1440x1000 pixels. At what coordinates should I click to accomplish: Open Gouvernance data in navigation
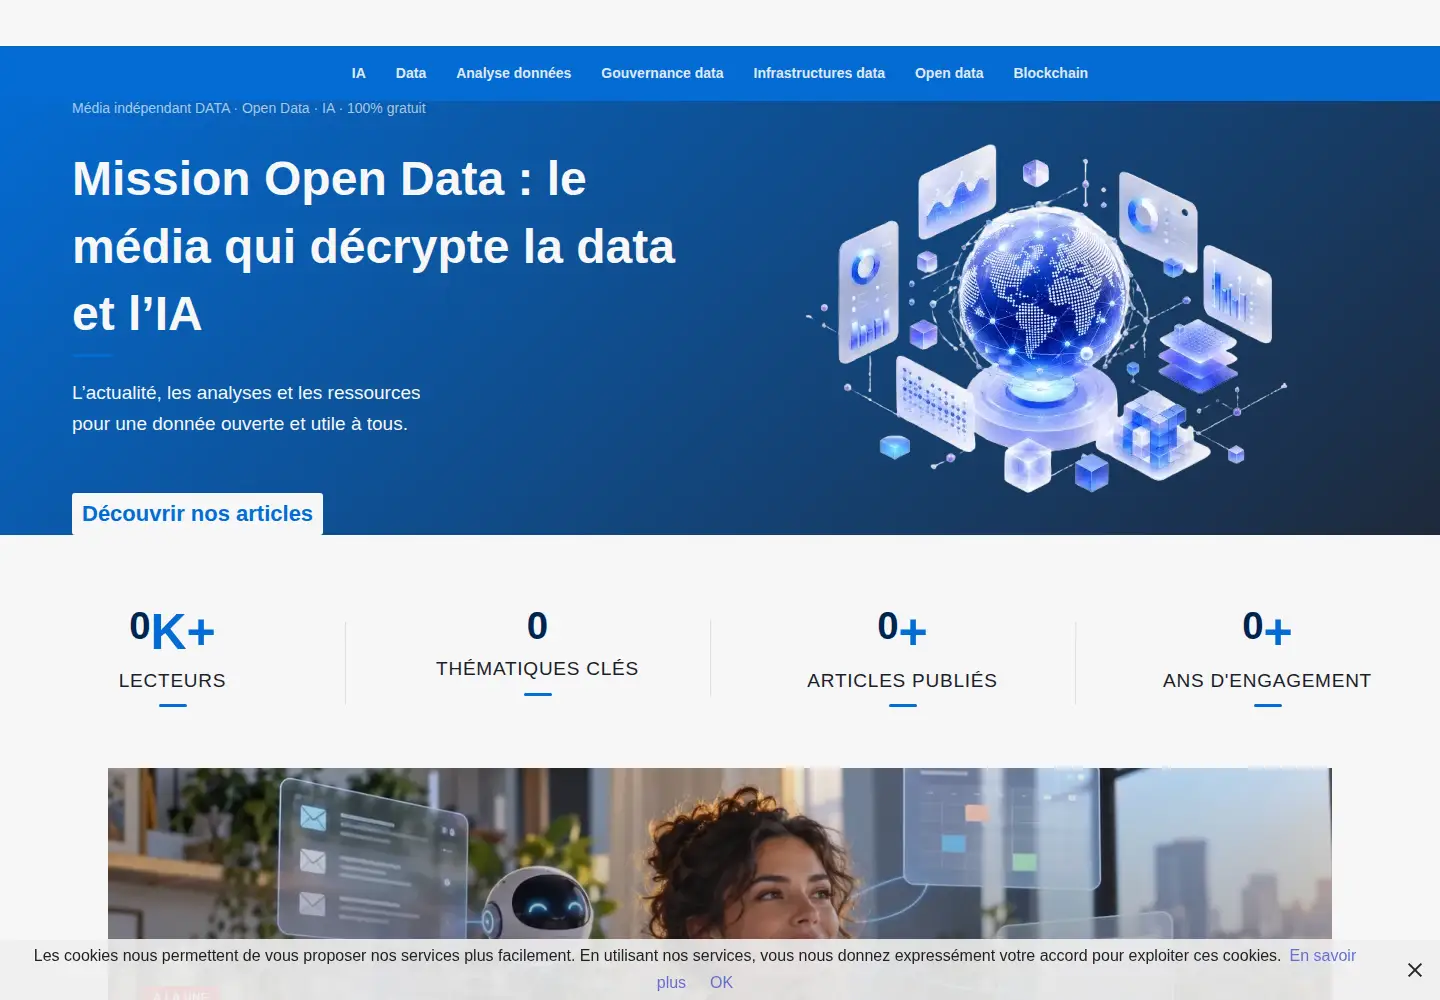pyautogui.click(x=662, y=73)
